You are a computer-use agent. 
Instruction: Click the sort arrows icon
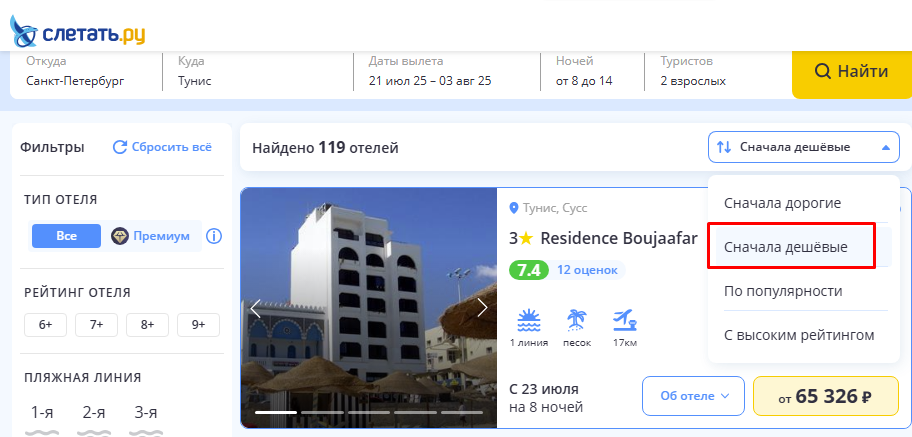[x=724, y=147]
